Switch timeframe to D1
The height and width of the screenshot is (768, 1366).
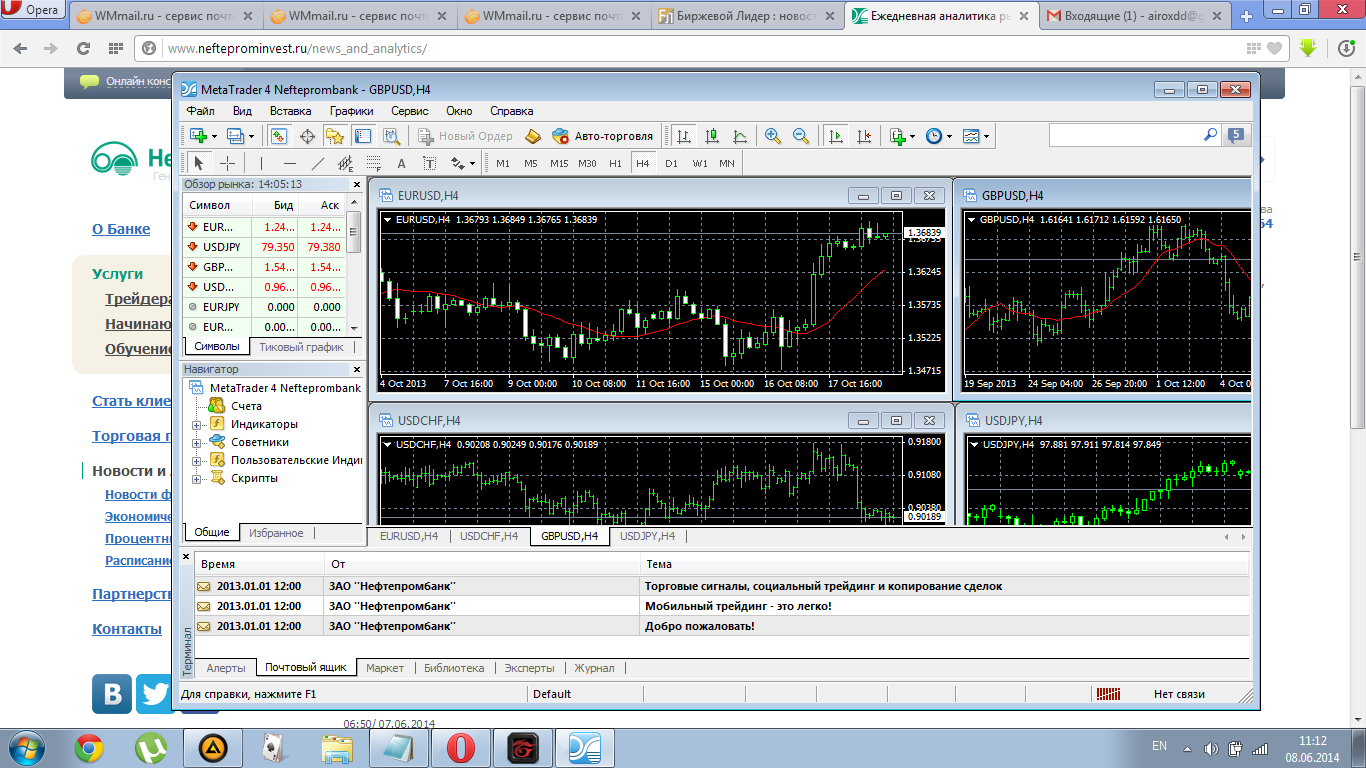coord(671,163)
